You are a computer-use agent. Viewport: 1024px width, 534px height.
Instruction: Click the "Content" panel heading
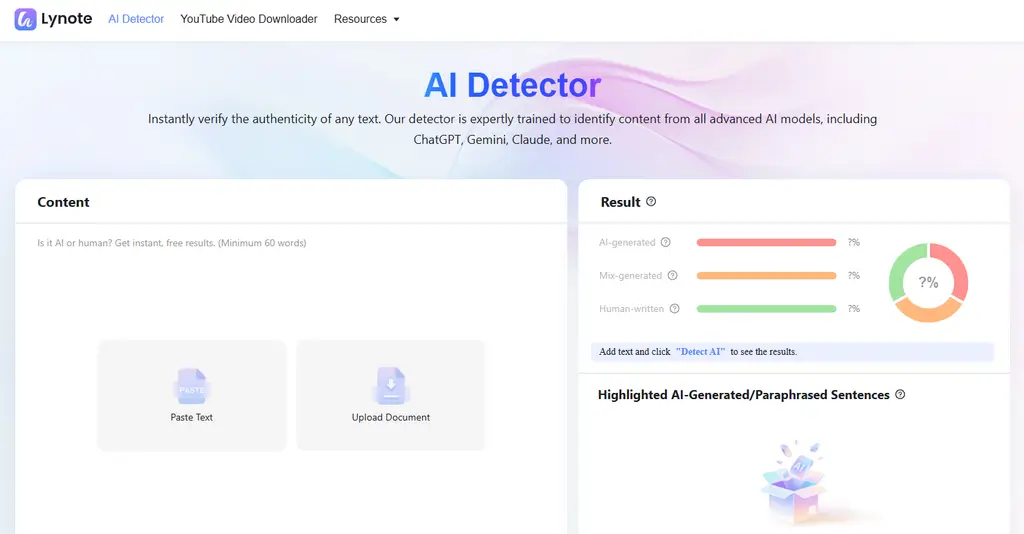(63, 202)
